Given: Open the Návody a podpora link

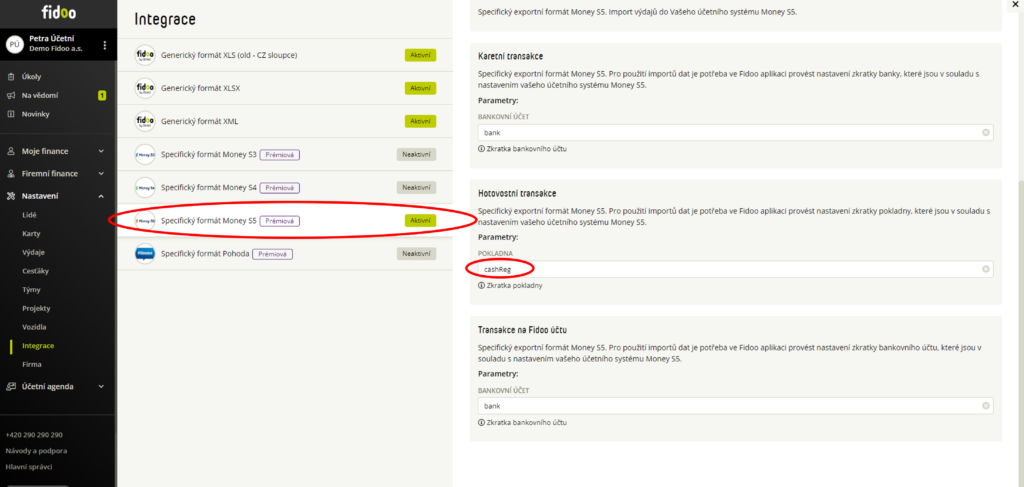Looking at the screenshot, I should [36, 450].
